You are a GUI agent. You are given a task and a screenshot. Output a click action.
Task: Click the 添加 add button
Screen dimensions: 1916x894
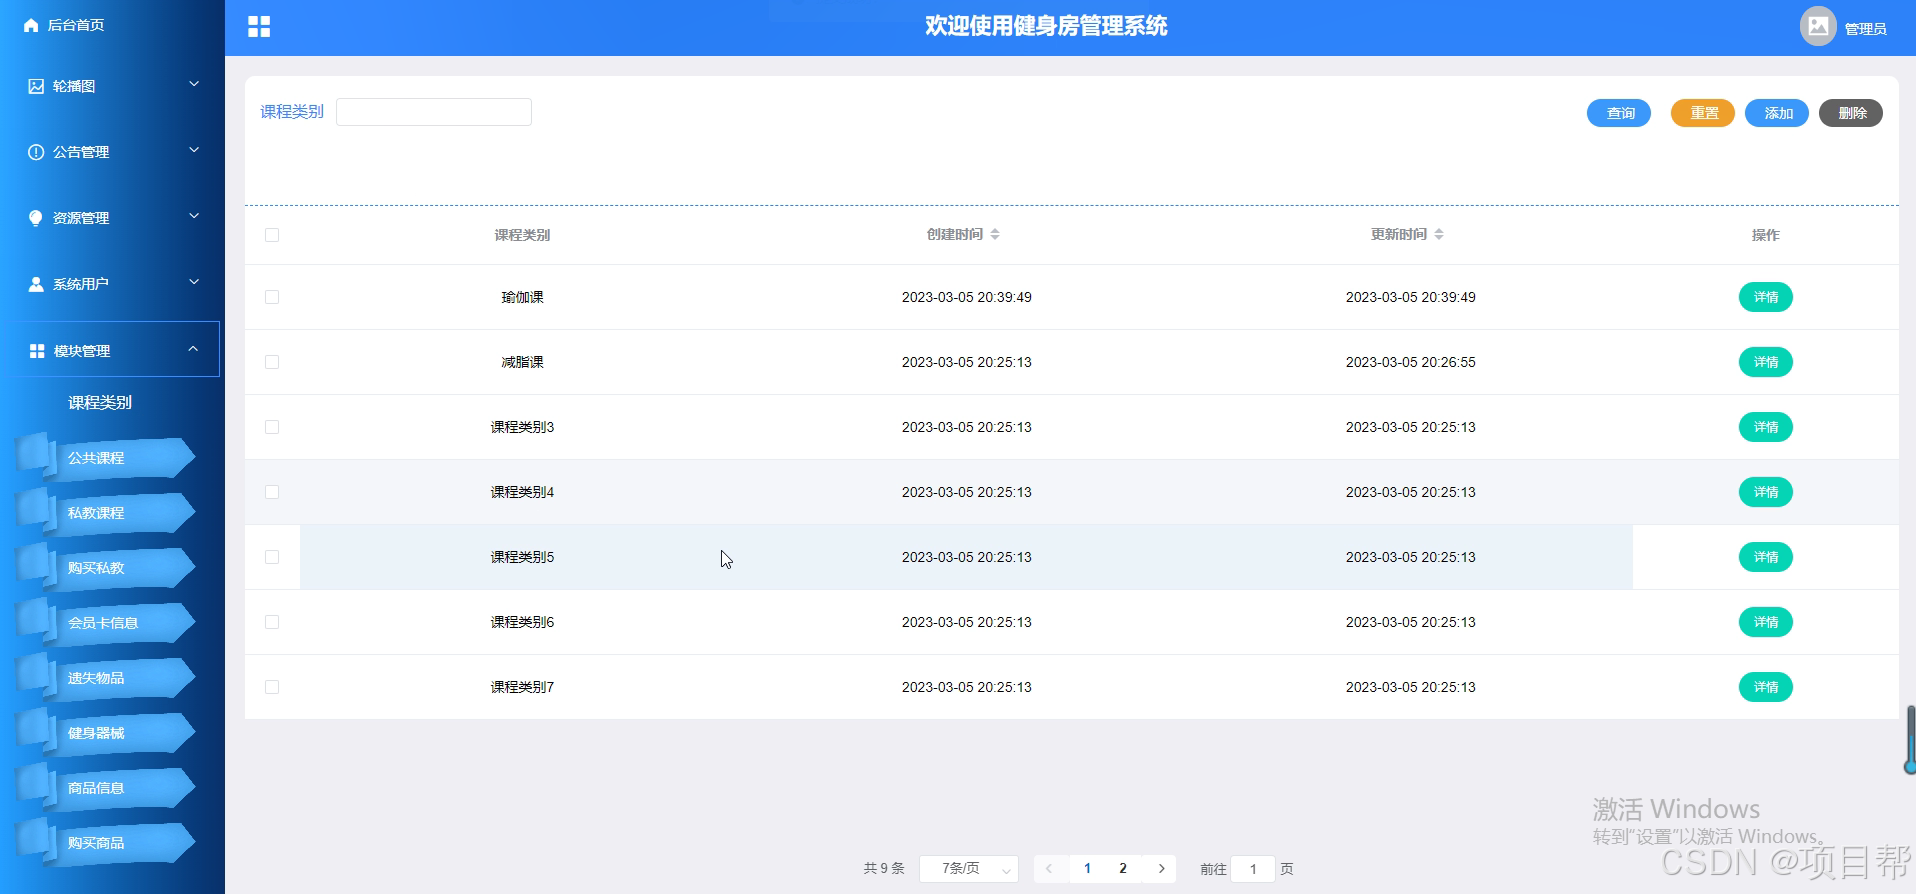(1777, 113)
